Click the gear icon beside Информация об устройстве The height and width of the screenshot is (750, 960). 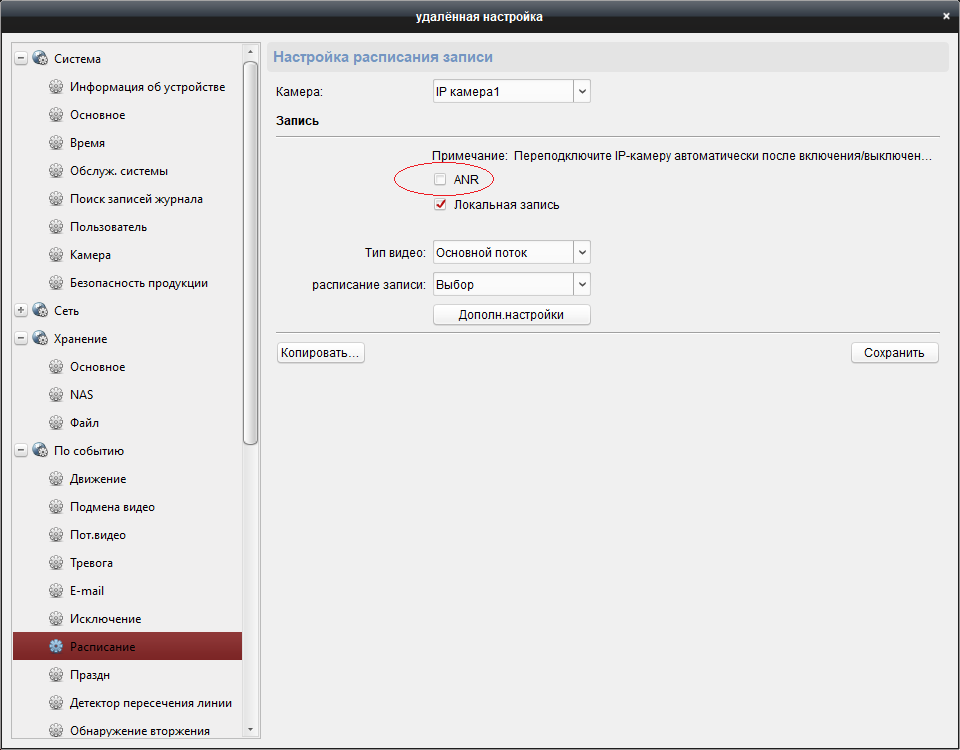56,87
